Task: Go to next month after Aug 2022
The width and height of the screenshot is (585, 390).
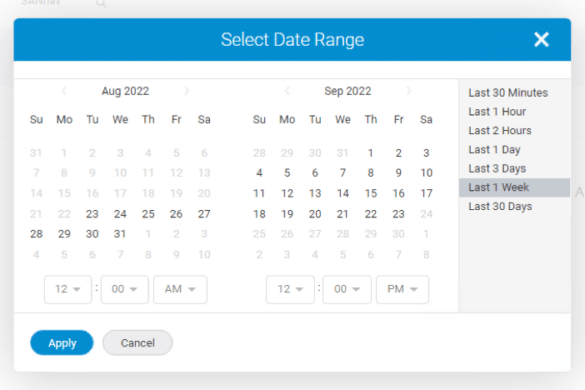Action: coord(186,91)
